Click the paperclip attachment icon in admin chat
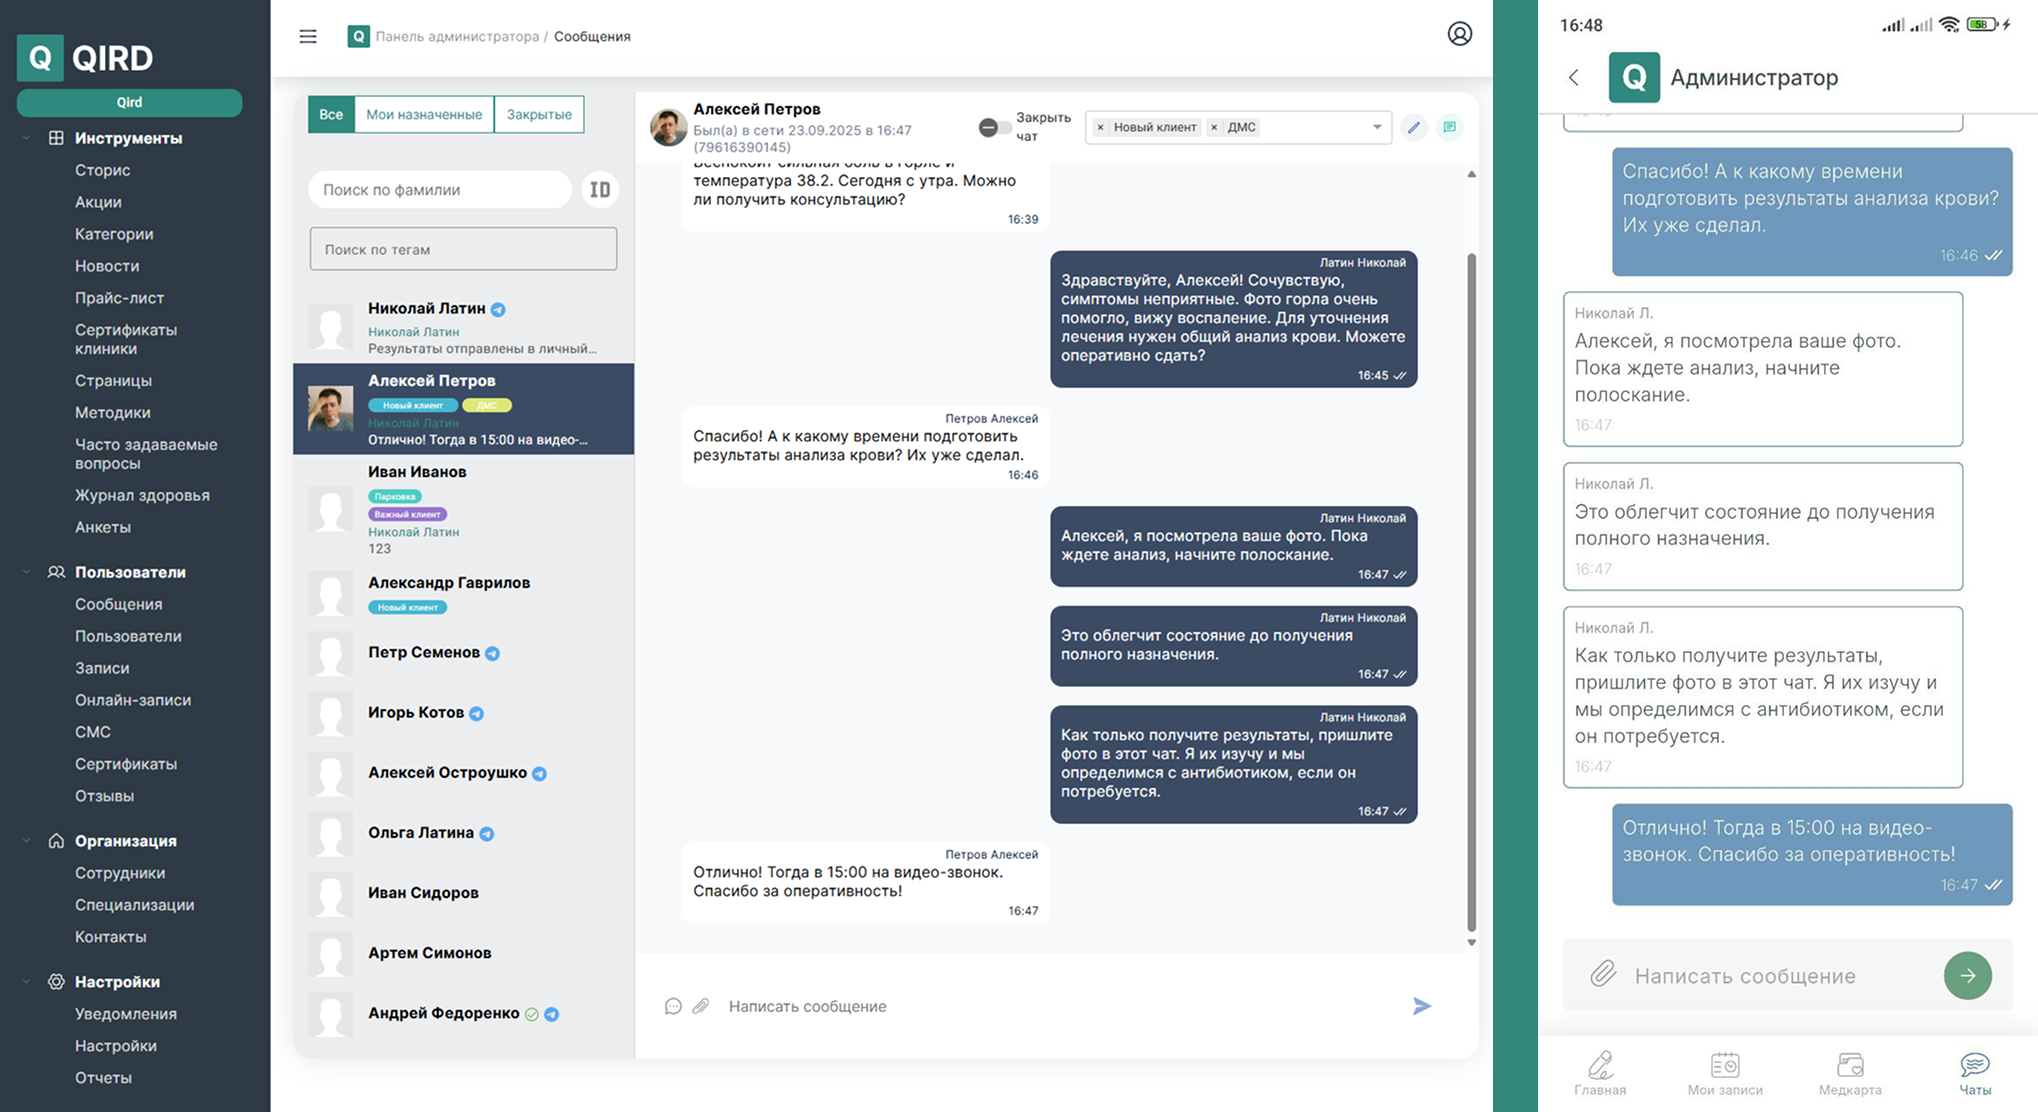The height and width of the screenshot is (1112, 2038). click(701, 1006)
